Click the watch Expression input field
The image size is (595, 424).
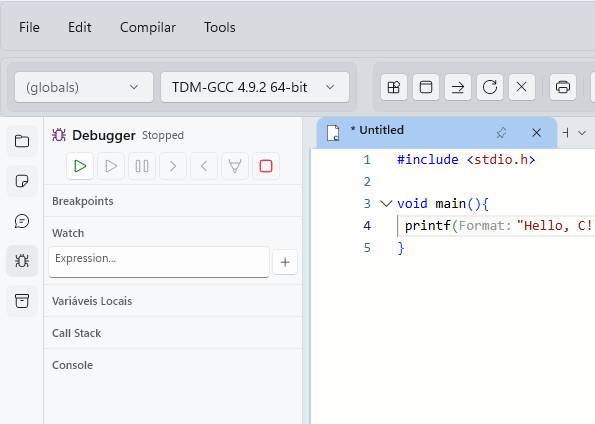tap(159, 262)
